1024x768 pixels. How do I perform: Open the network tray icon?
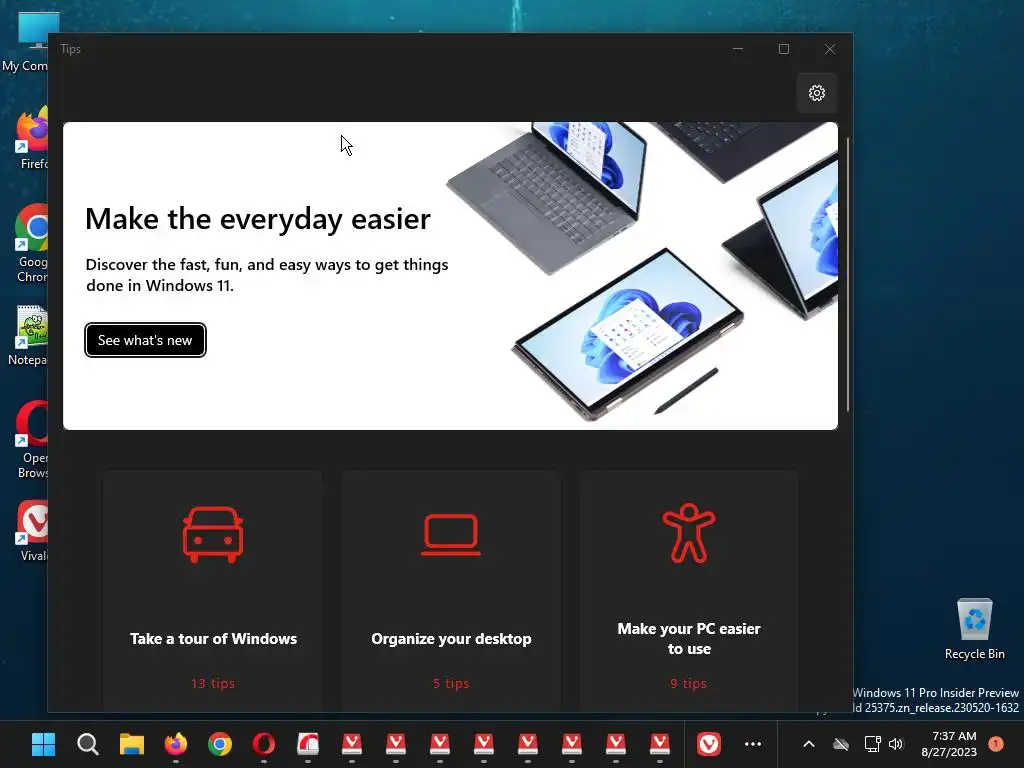872,744
